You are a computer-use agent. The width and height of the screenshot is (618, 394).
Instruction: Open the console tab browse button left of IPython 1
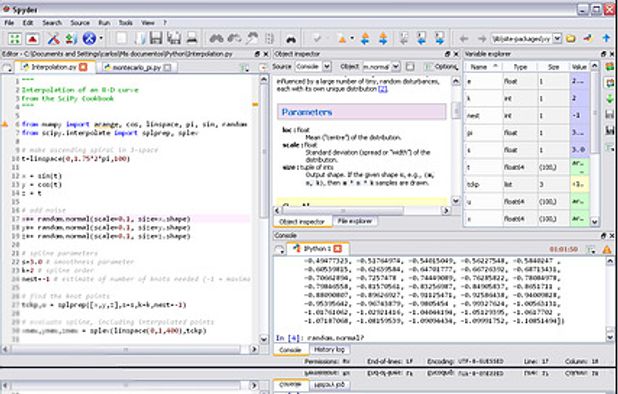pos(279,249)
